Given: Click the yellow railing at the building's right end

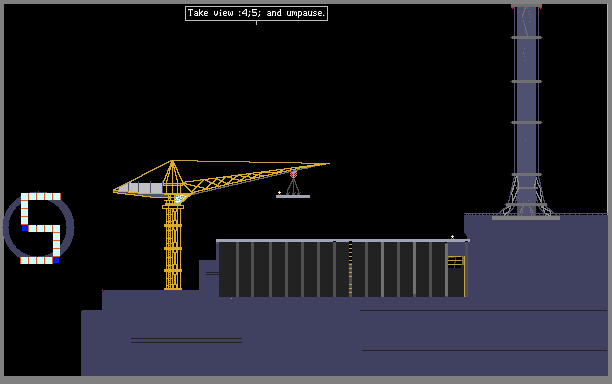Looking at the screenshot, I should coord(455,261).
